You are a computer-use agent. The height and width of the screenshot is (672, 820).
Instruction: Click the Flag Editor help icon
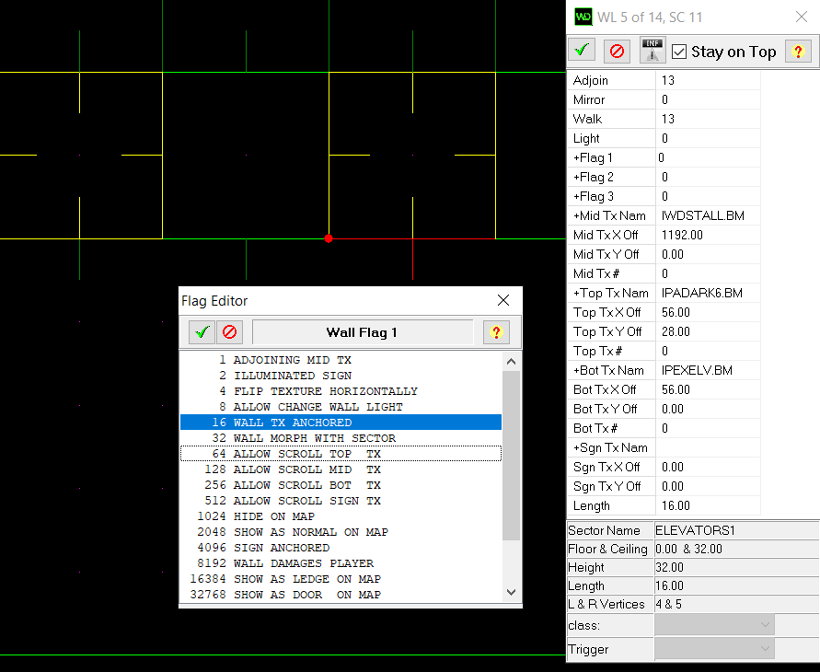[x=497, y=332]
